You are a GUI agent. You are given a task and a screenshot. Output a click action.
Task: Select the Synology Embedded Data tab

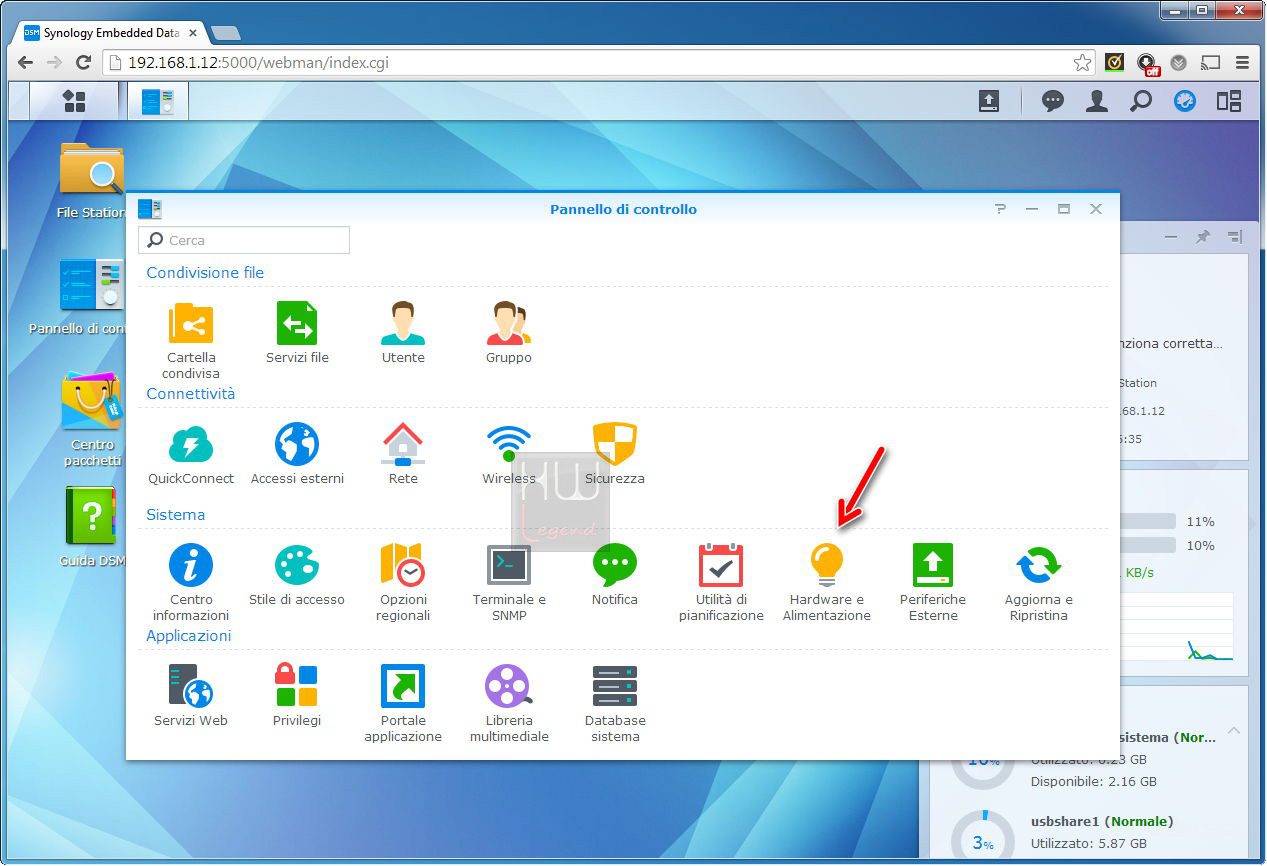110,33
